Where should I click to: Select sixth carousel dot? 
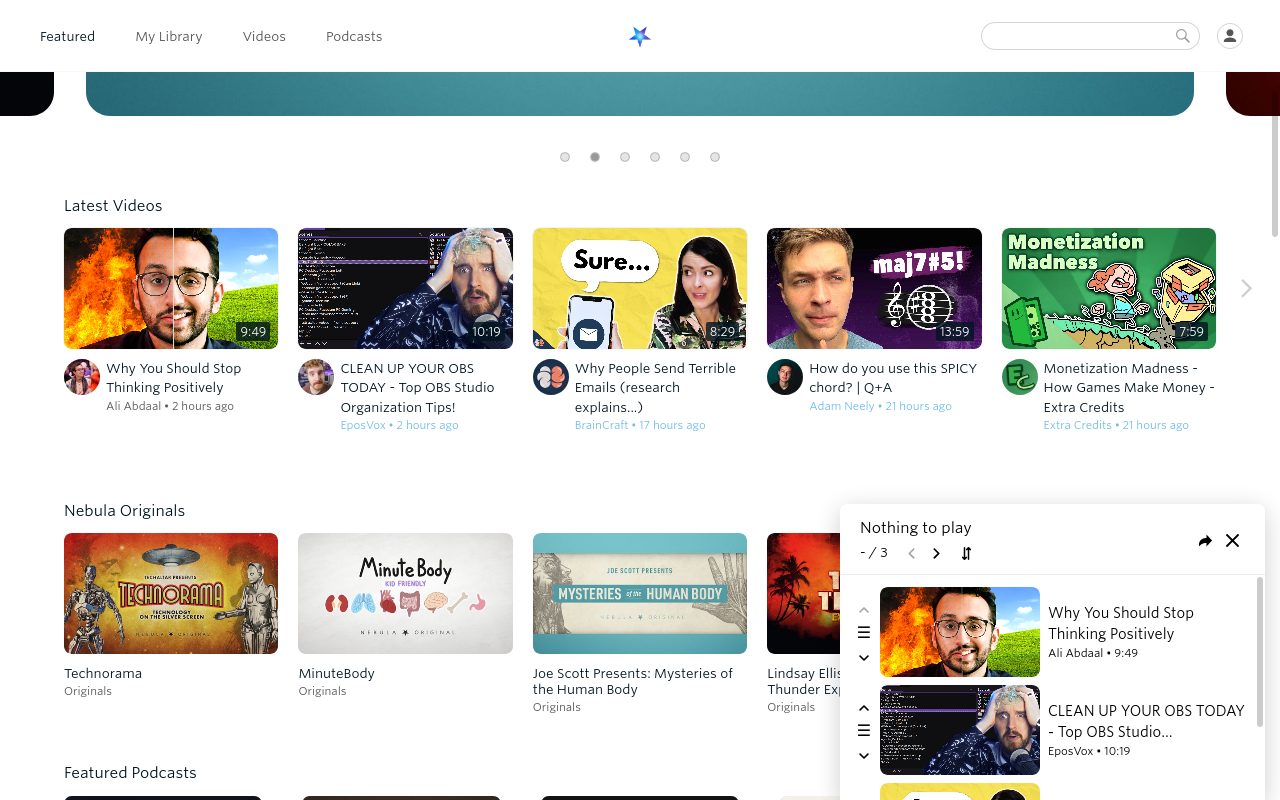tap(715, 157)
